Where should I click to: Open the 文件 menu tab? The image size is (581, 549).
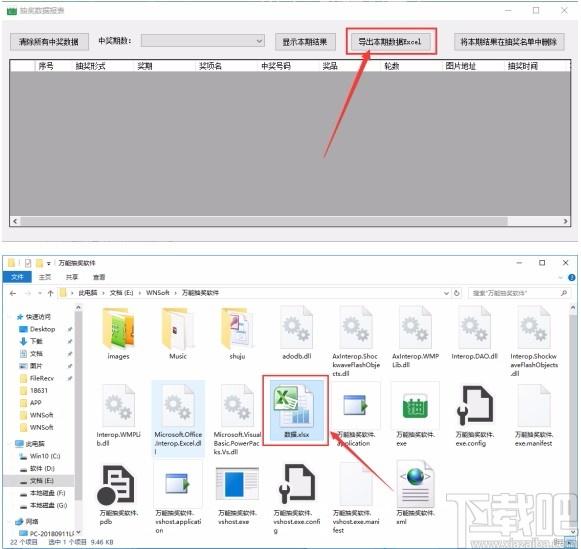(x=17, y=277)
